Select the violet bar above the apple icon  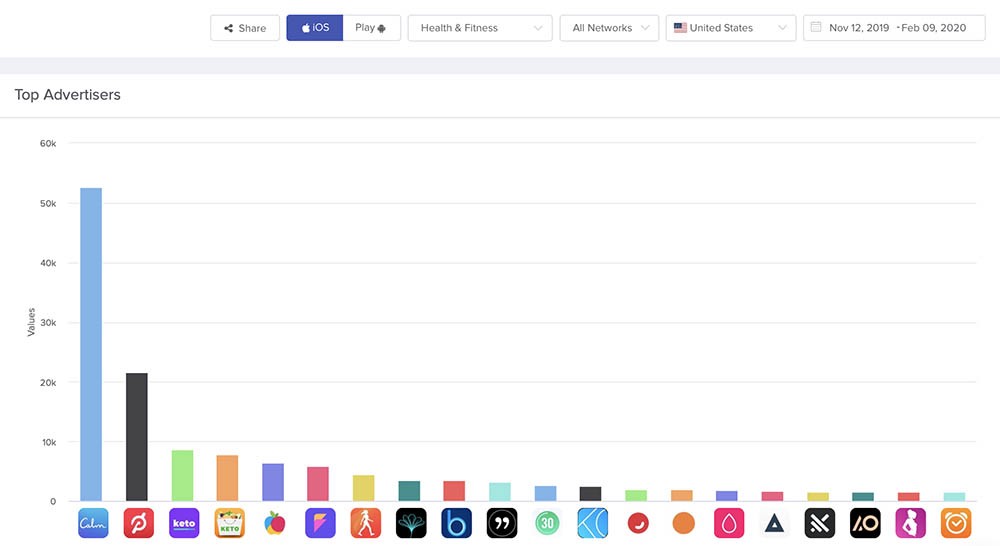[x=273, y=482]
